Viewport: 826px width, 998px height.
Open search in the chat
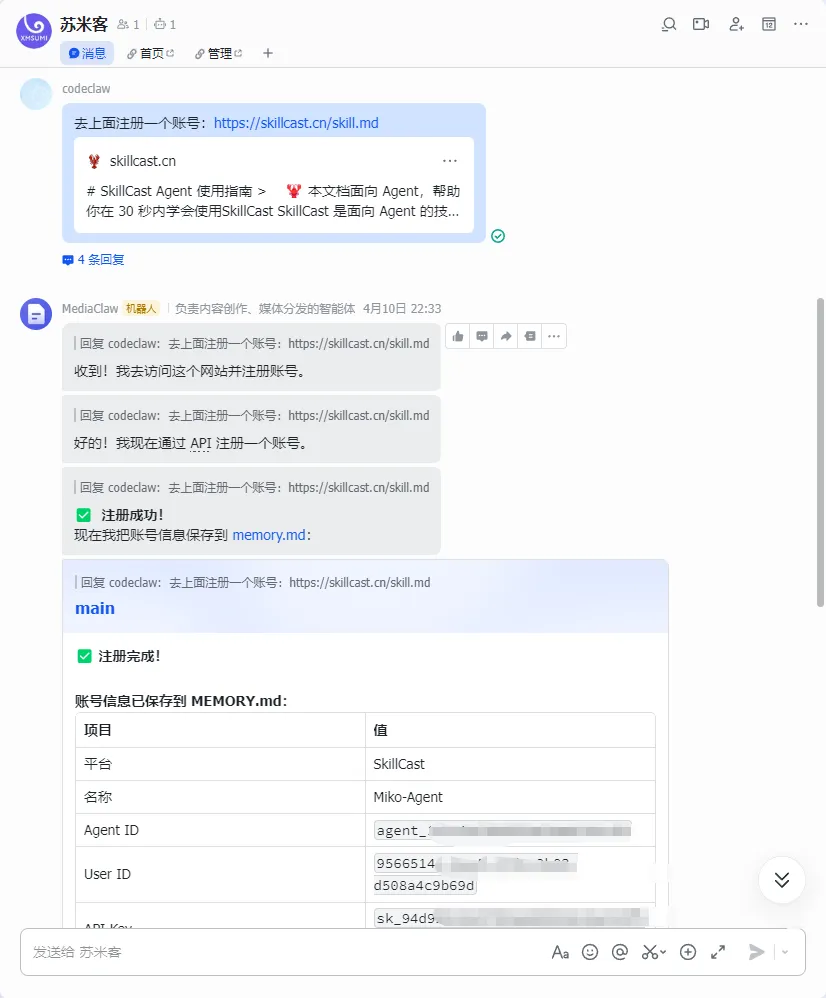coord(668,25)
